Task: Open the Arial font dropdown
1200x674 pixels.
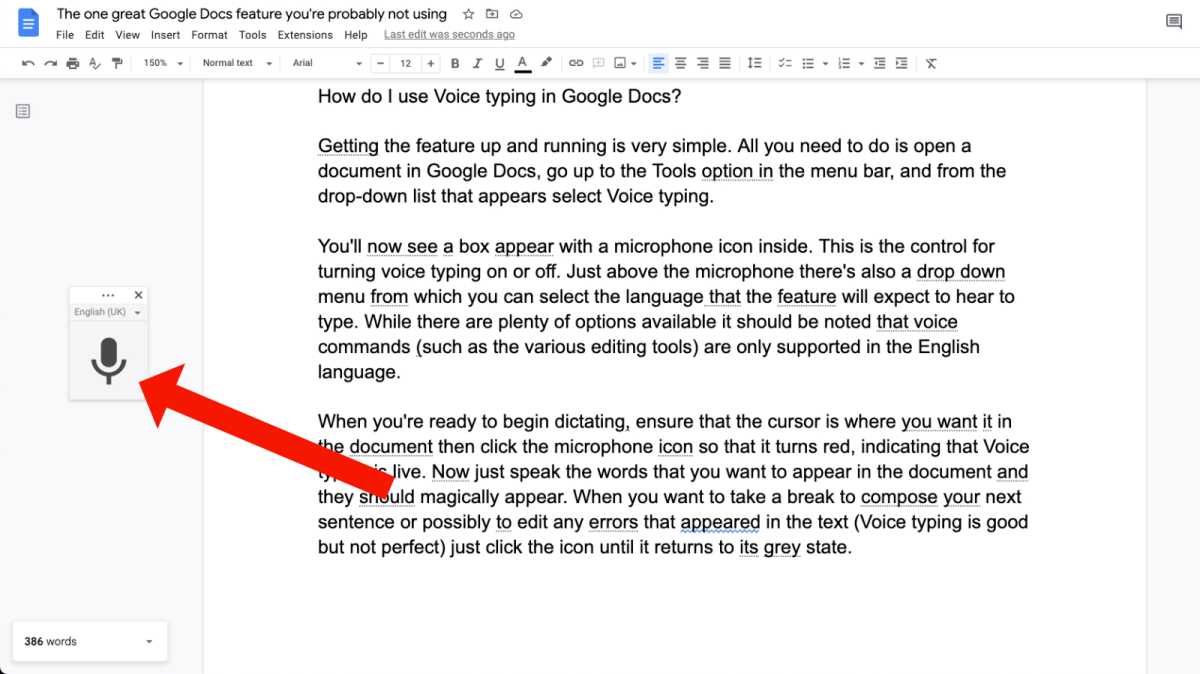Action: pyautogui.click(x=327, y=63)
